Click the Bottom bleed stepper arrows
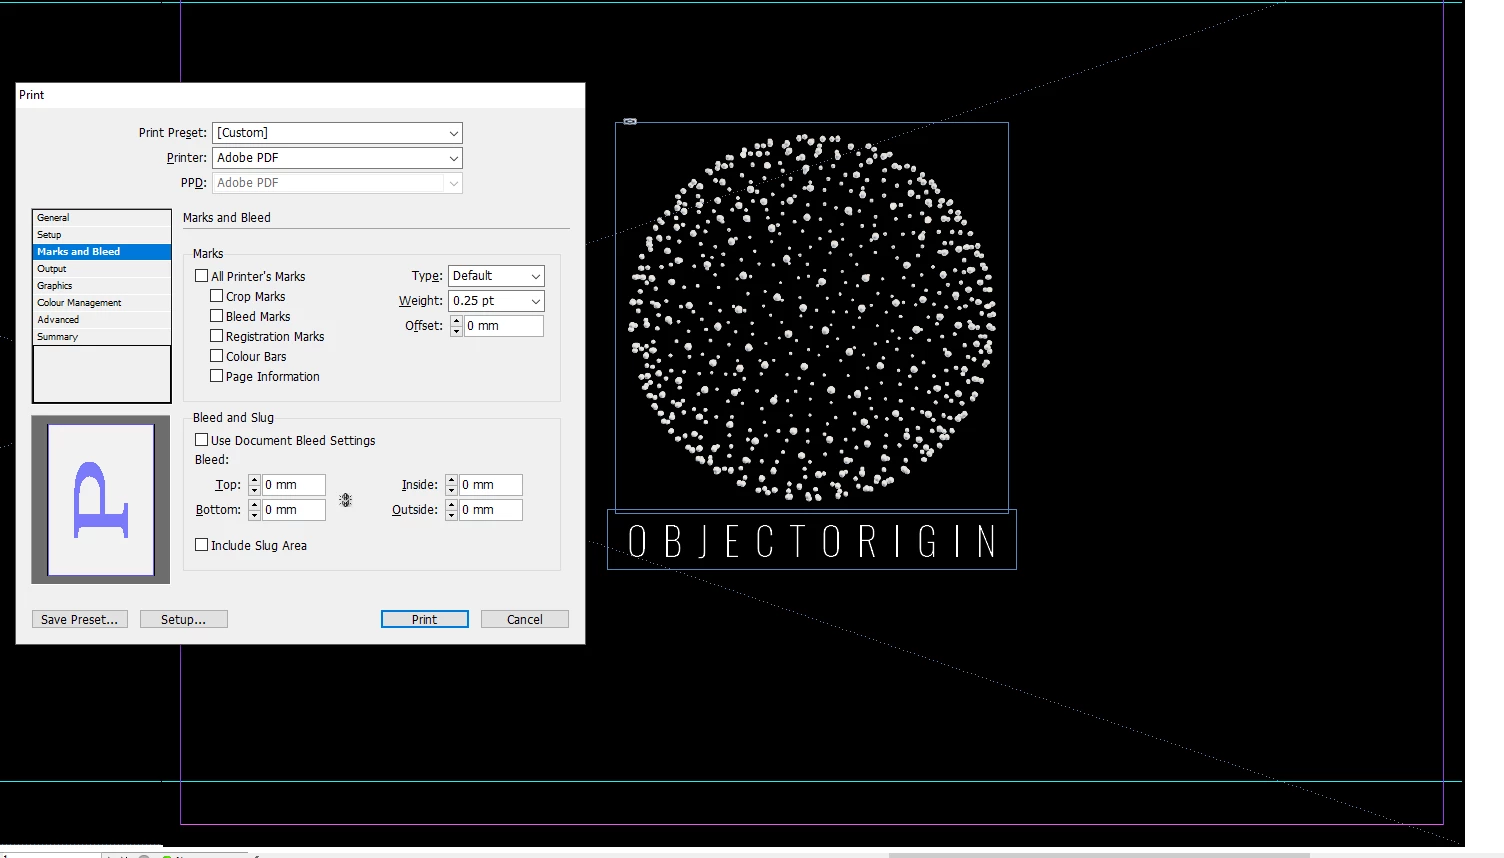This screenshot has width=1504, height=858. point(255,510)
